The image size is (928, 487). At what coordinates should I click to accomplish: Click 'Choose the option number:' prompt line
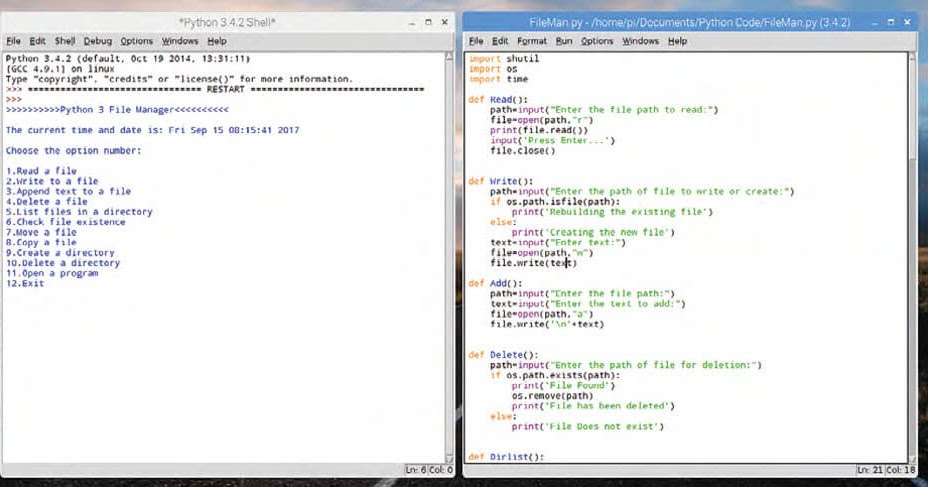(74, 150)
